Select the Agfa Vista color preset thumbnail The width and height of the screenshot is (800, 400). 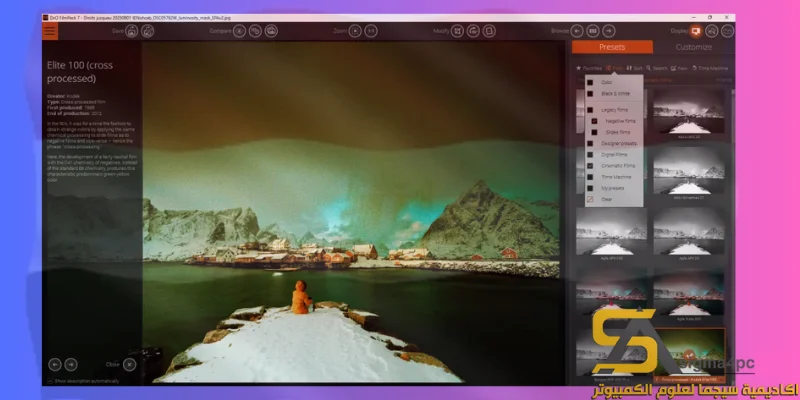[x=689, y=292]
